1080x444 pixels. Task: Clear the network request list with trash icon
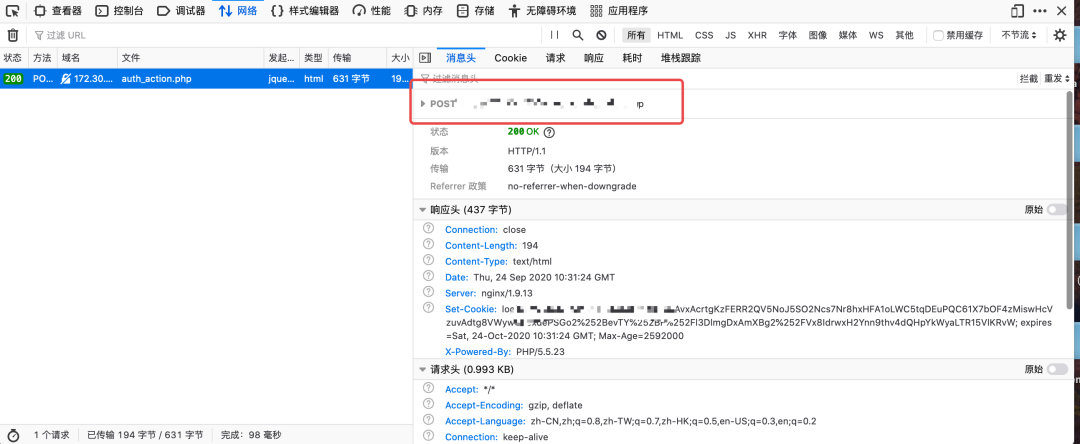click(x=12, y=35)
